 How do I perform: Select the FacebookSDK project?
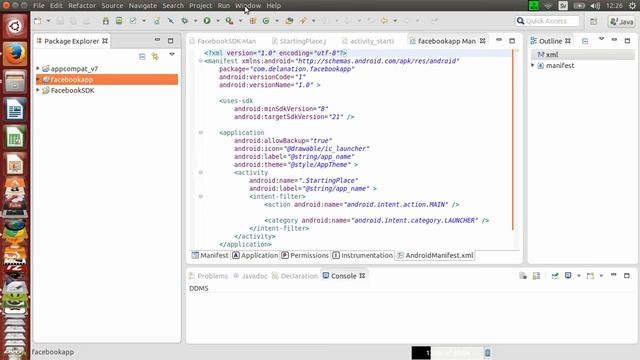point(72,90)
